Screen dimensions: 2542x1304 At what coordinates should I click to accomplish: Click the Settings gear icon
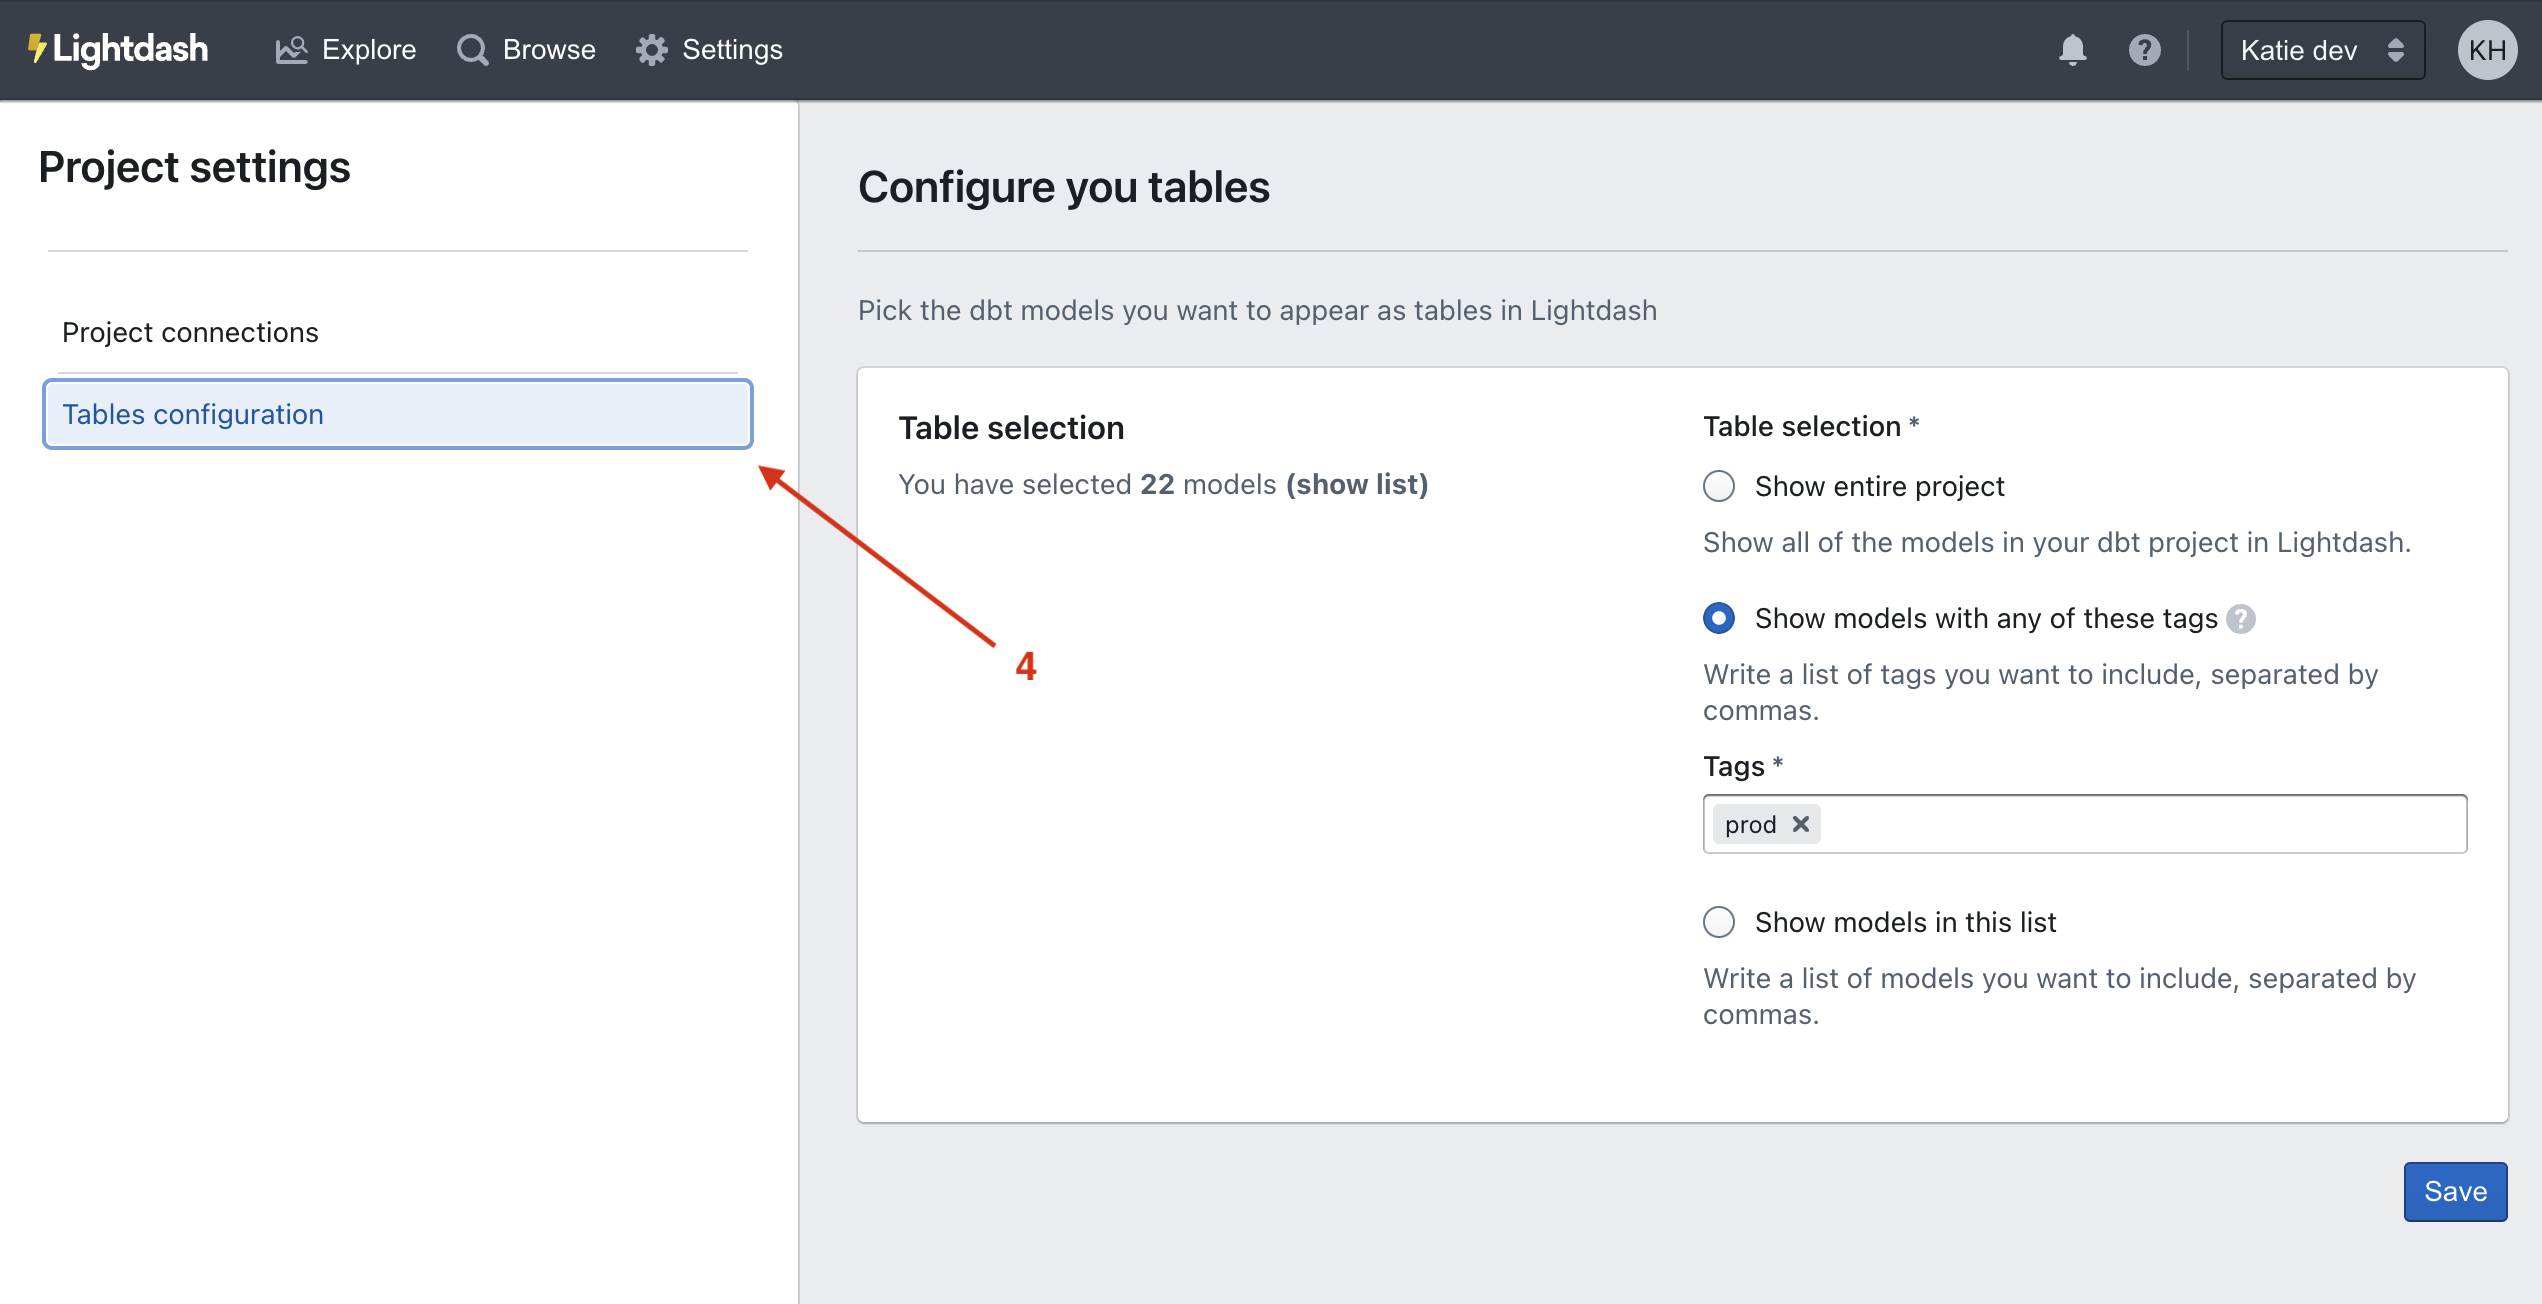point(651,50)
